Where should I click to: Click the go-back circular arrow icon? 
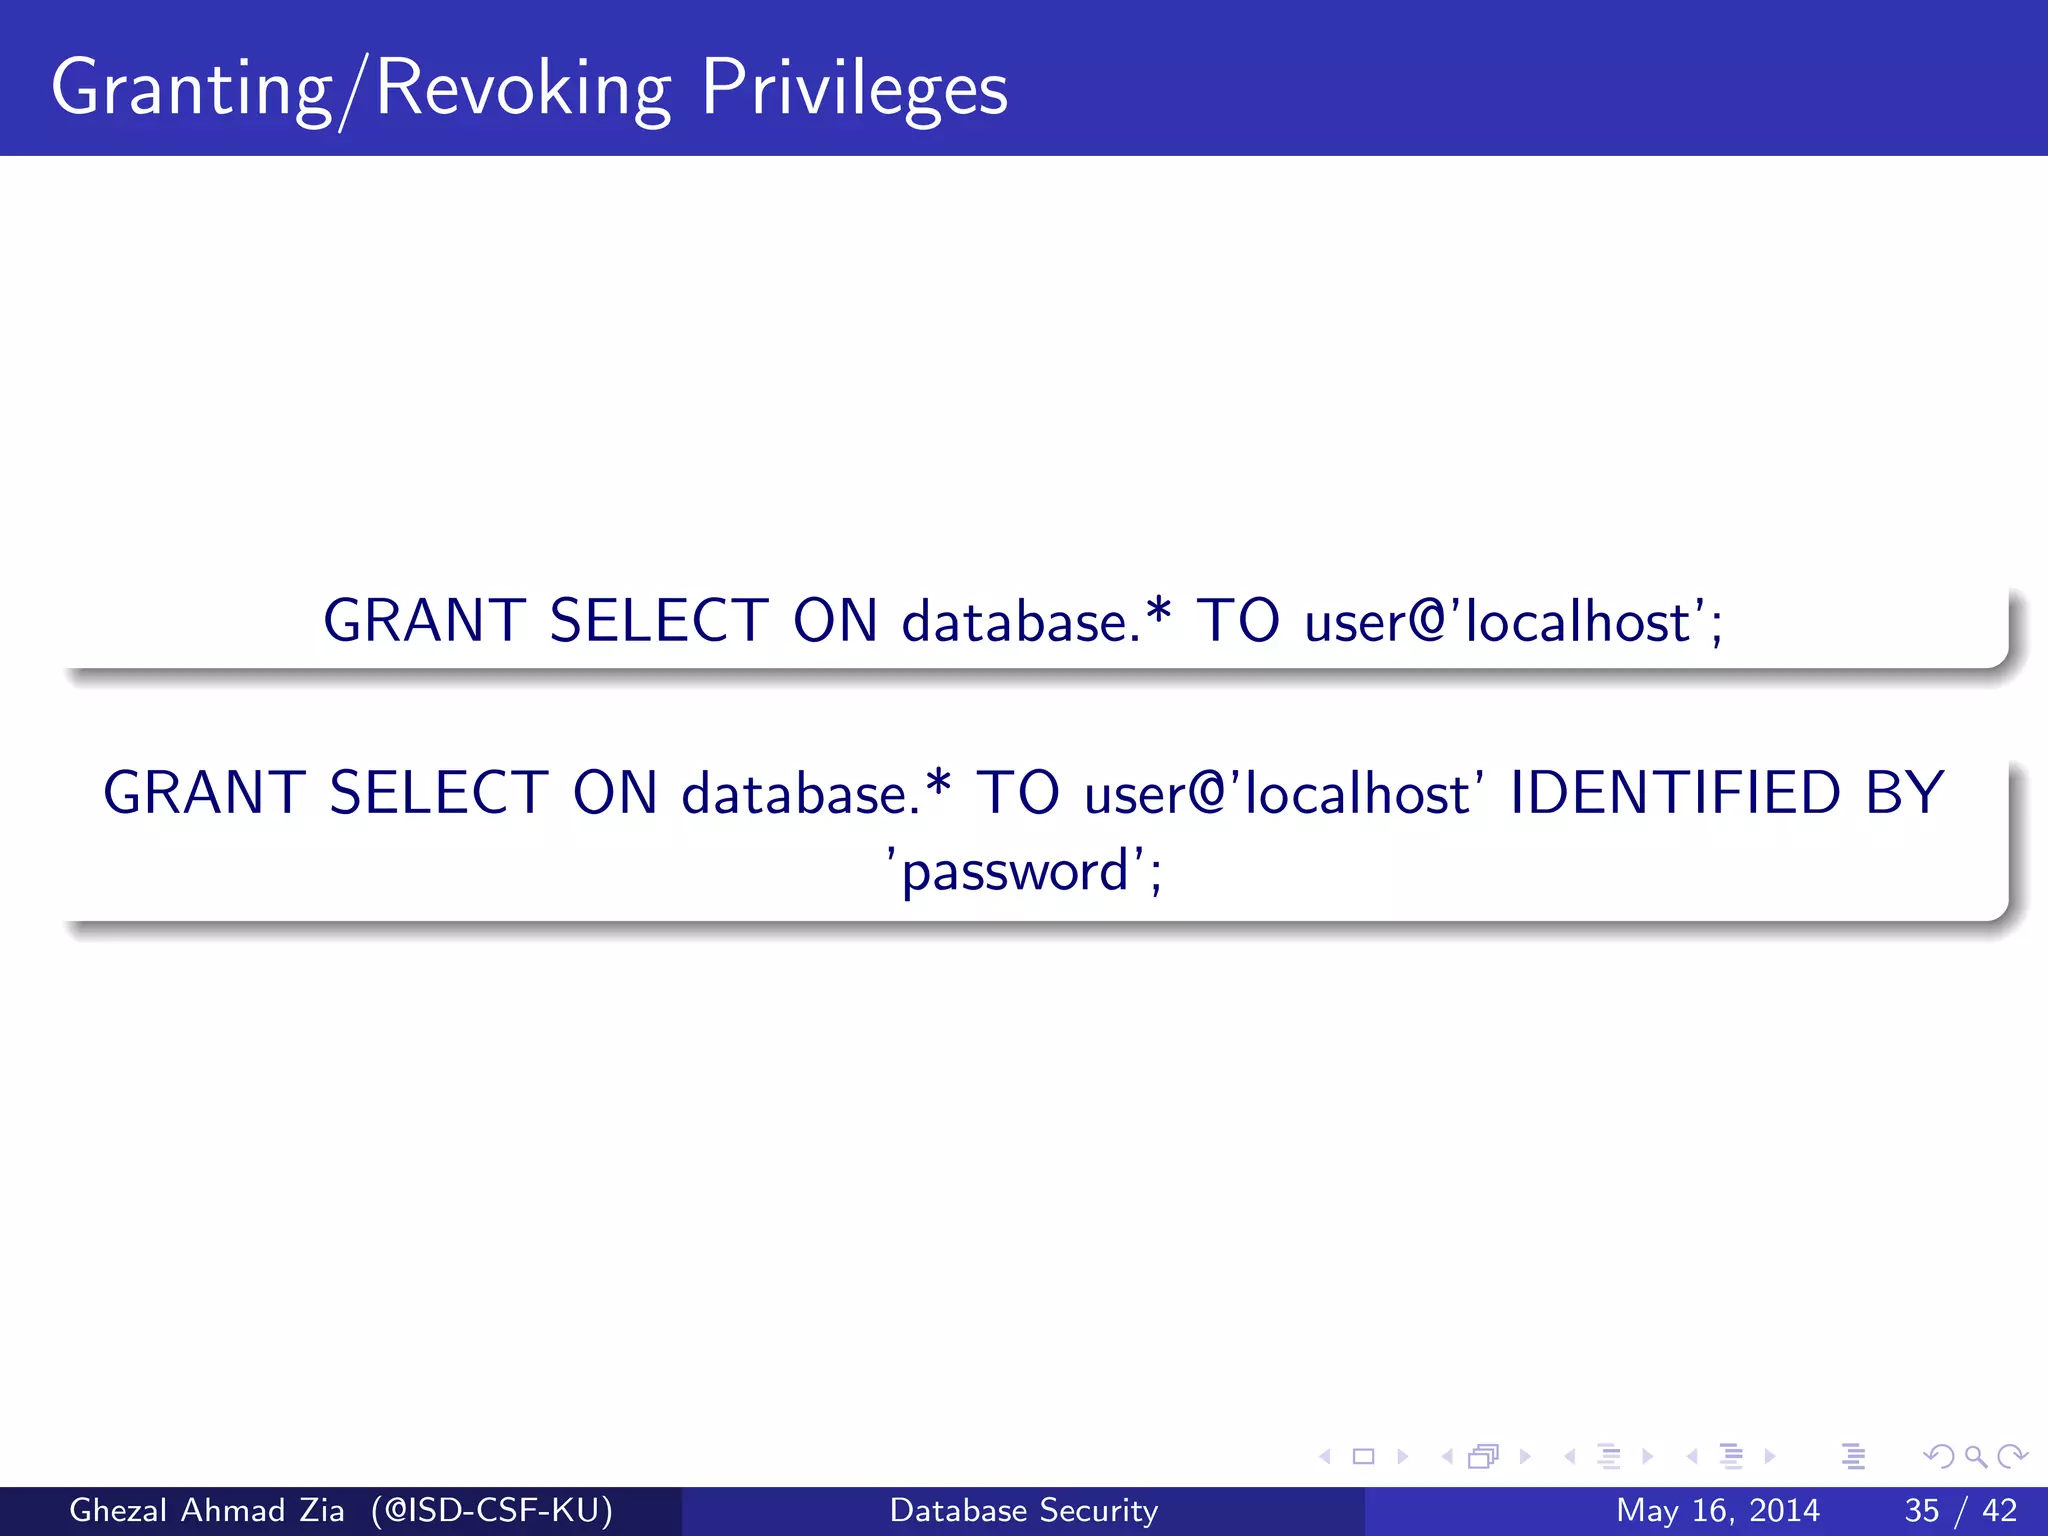(1938, 1457)
